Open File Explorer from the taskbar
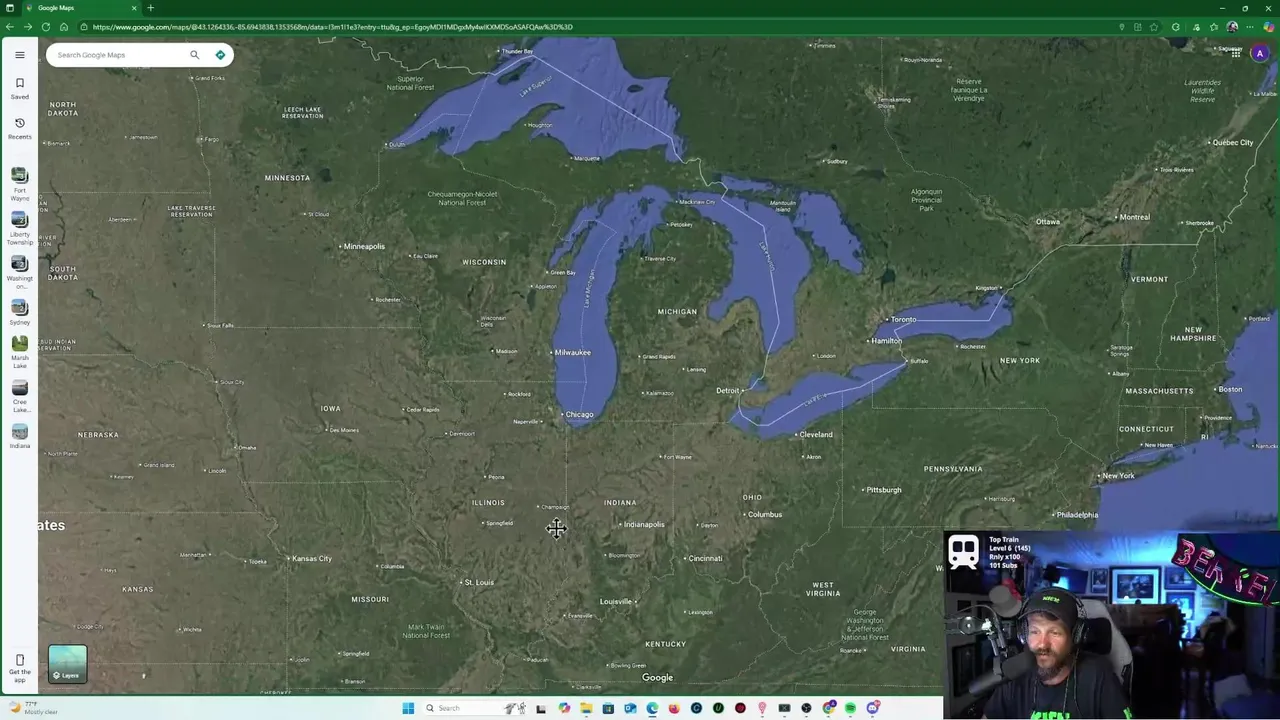This screenshot has width=1280, height=720. (586, 708)
